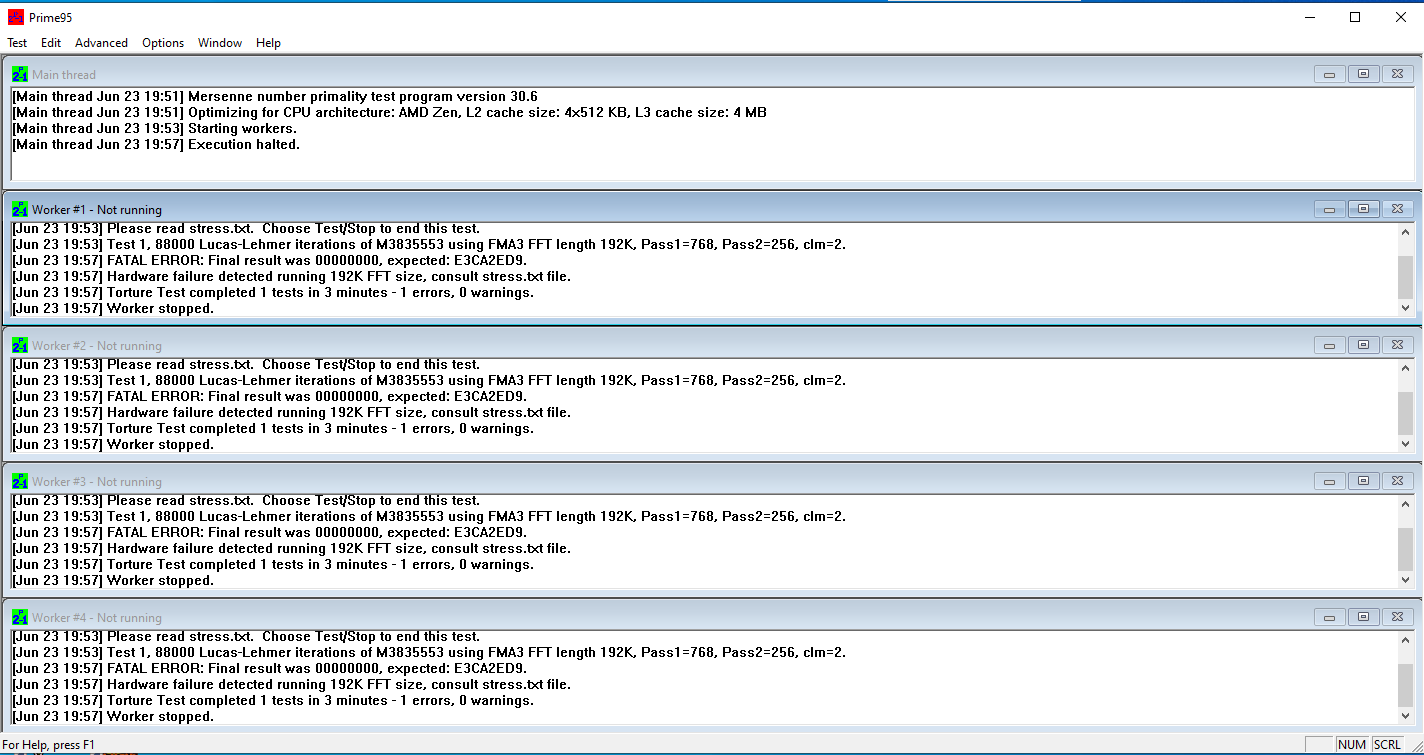Click Worker #3 scrollbar up arrow

pos(1406,504)
